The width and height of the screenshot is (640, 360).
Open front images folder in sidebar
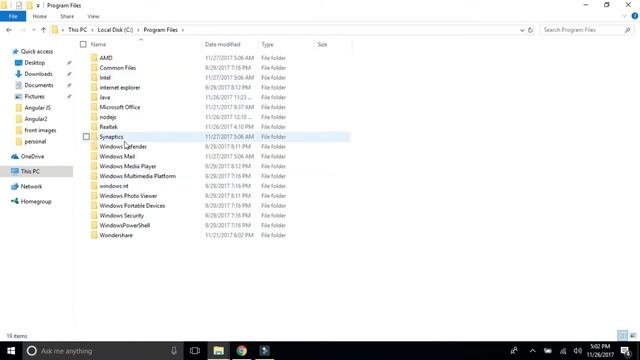[40, 130]
